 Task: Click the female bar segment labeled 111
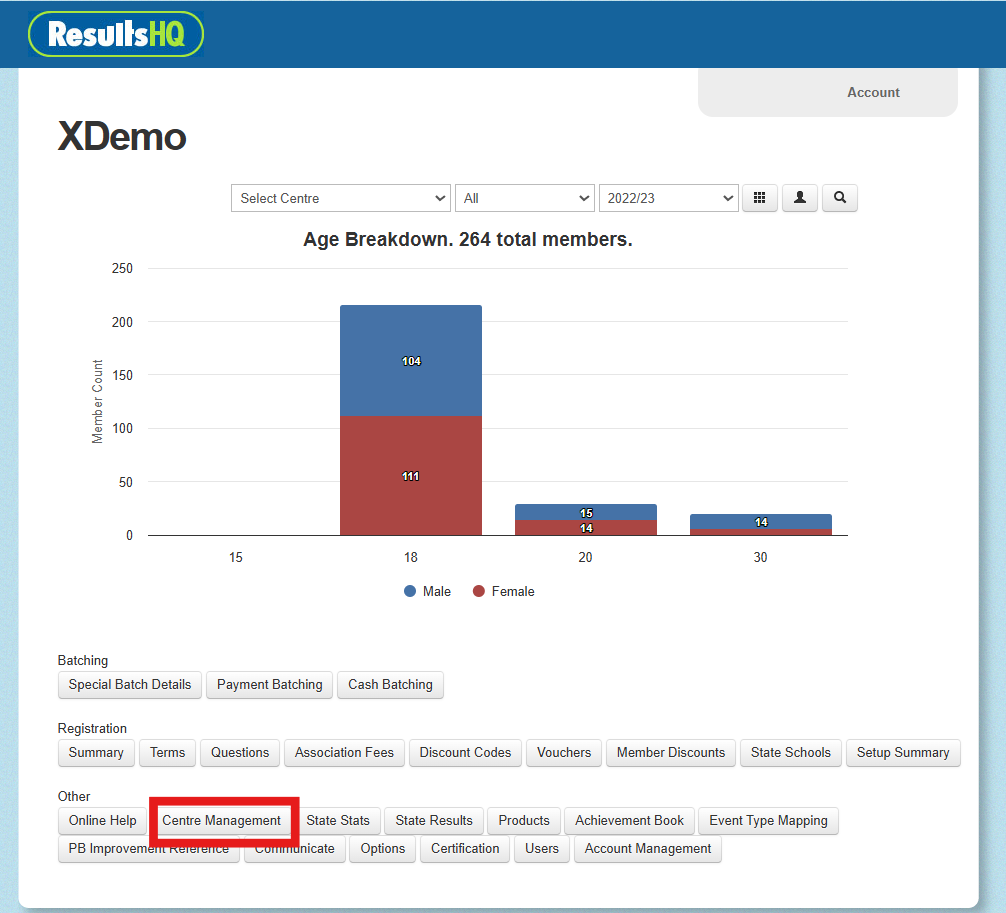(x=411, y=475)
